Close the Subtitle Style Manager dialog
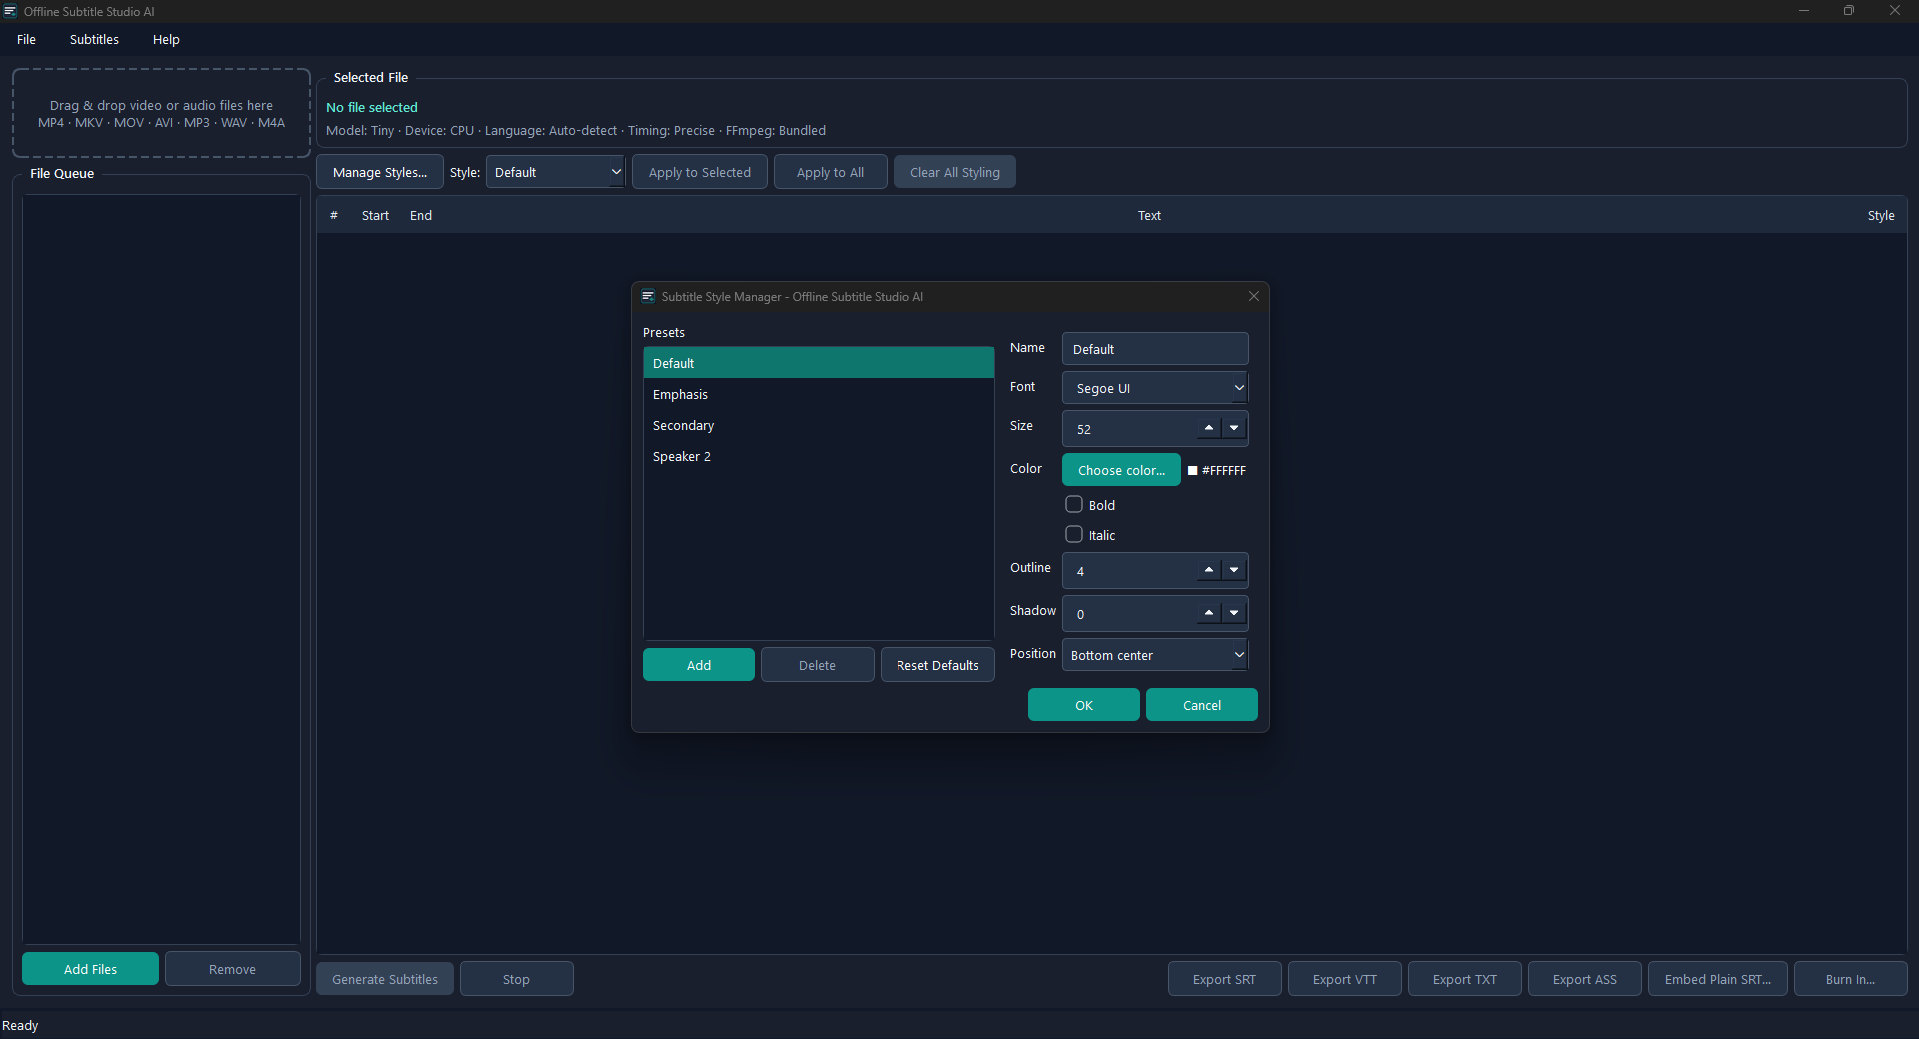Viewport: 1919px width, 1039px height. click(x=1253, y=296)
